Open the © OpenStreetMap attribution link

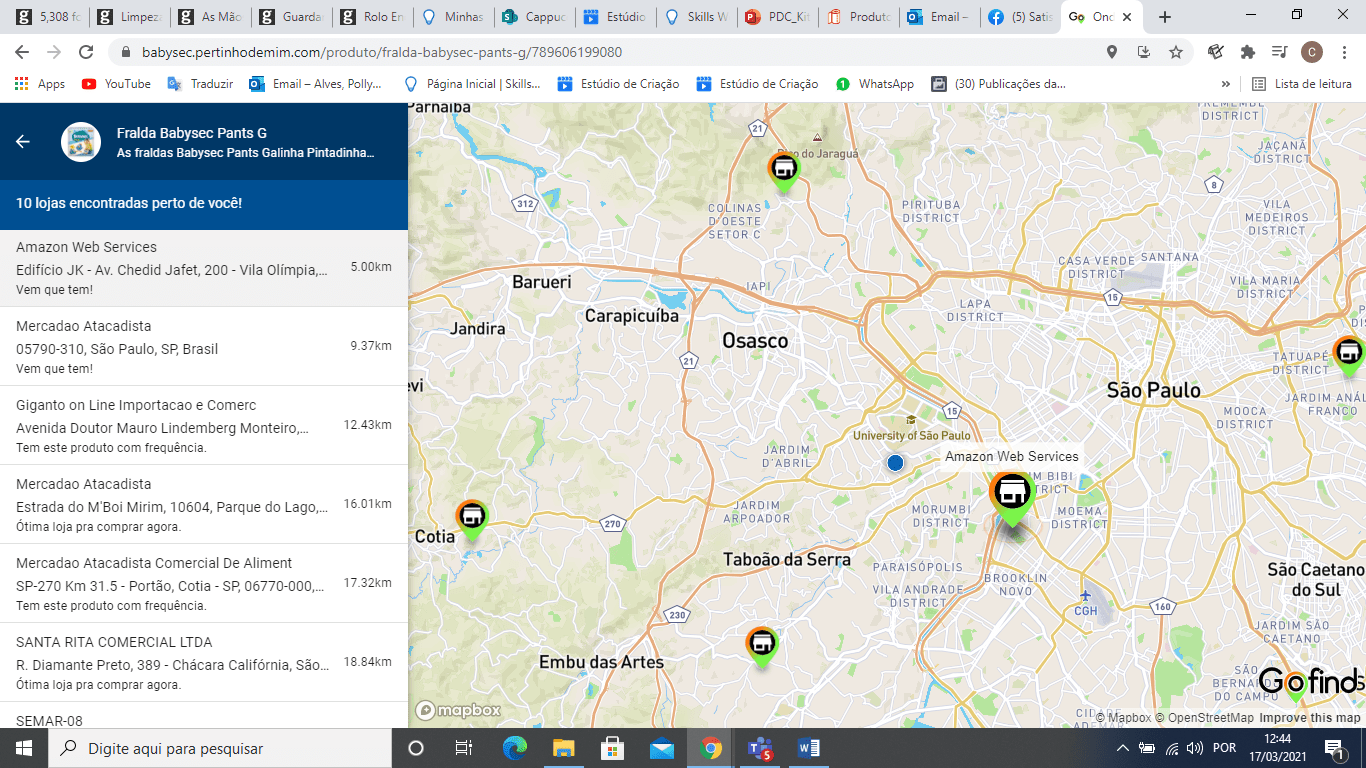pos(1205,718)
